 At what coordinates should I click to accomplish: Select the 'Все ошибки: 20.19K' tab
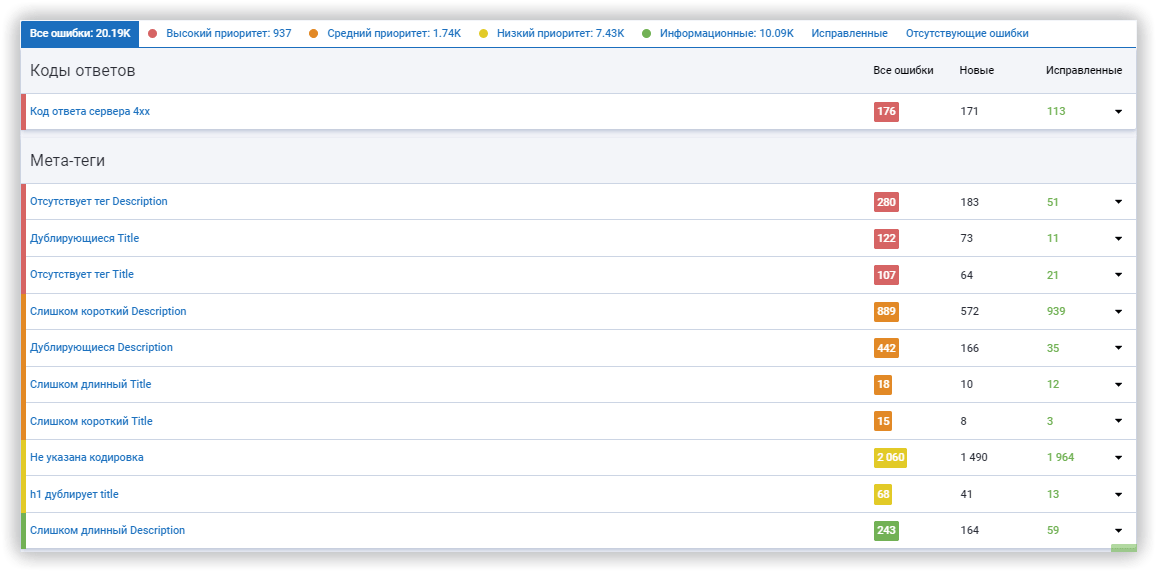(x=80, y=33)
